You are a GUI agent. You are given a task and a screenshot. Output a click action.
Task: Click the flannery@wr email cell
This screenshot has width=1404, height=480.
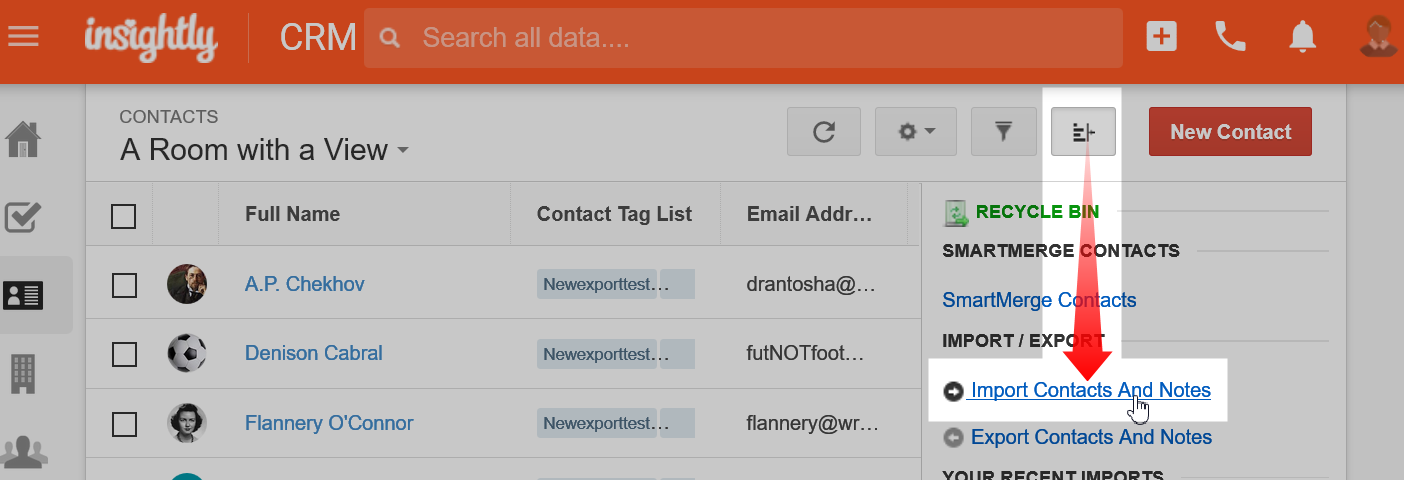[x=811, y=423]
